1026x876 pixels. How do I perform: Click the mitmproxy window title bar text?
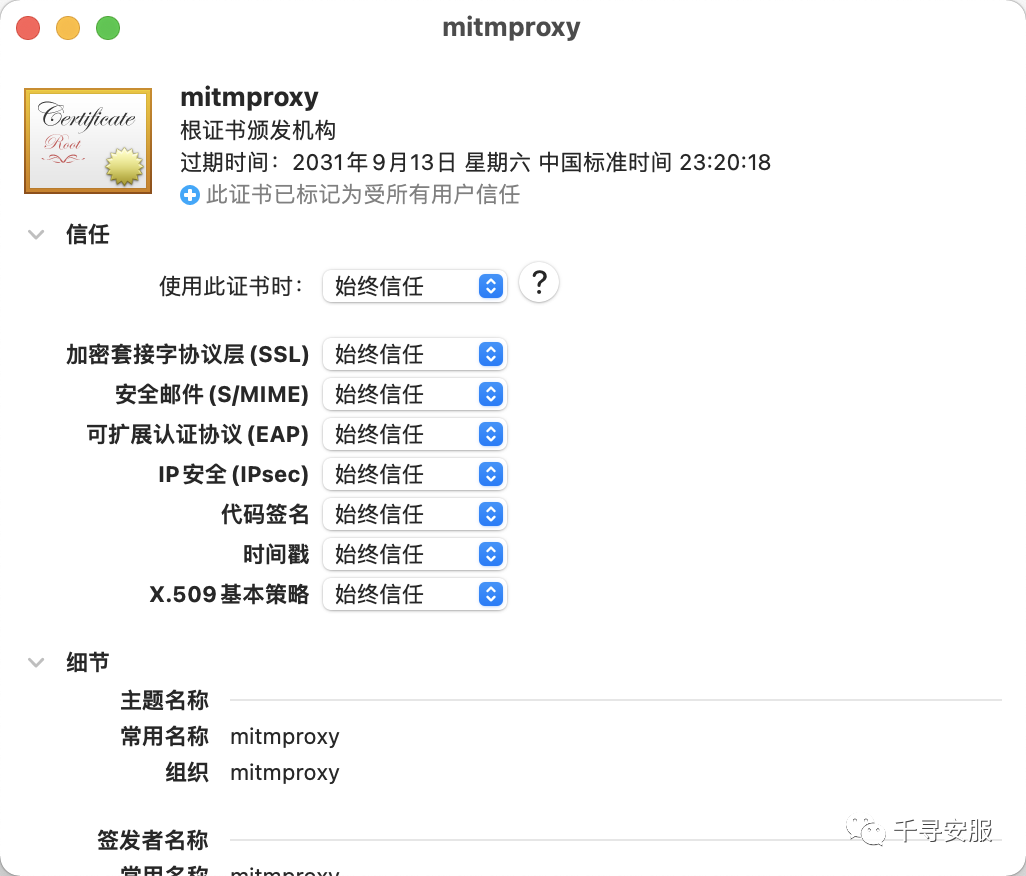(x=511, y=28)
